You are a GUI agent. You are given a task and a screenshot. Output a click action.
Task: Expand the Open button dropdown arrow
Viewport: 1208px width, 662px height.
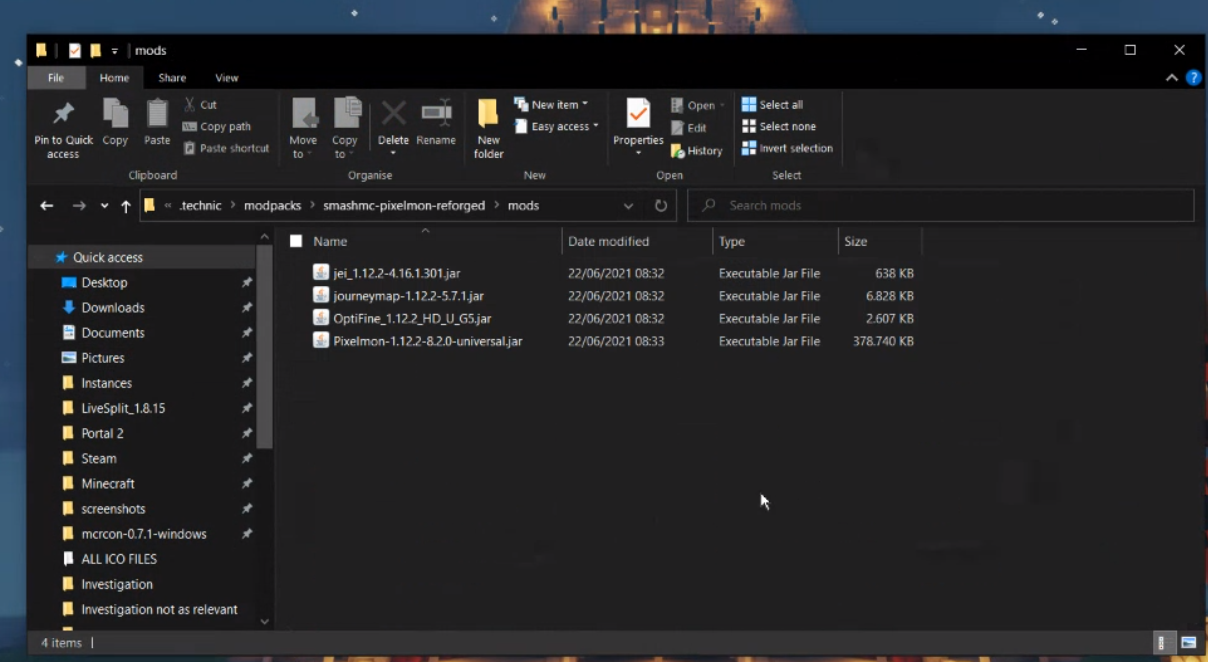(721, 105)
